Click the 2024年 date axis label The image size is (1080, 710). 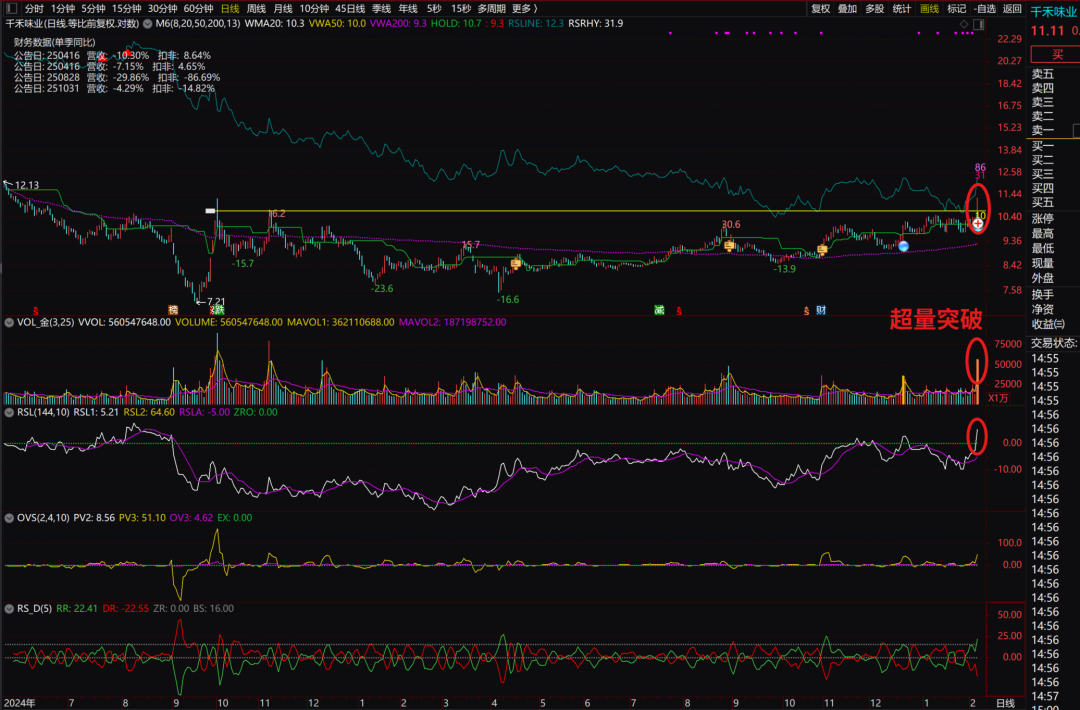(x=19, y=703)
